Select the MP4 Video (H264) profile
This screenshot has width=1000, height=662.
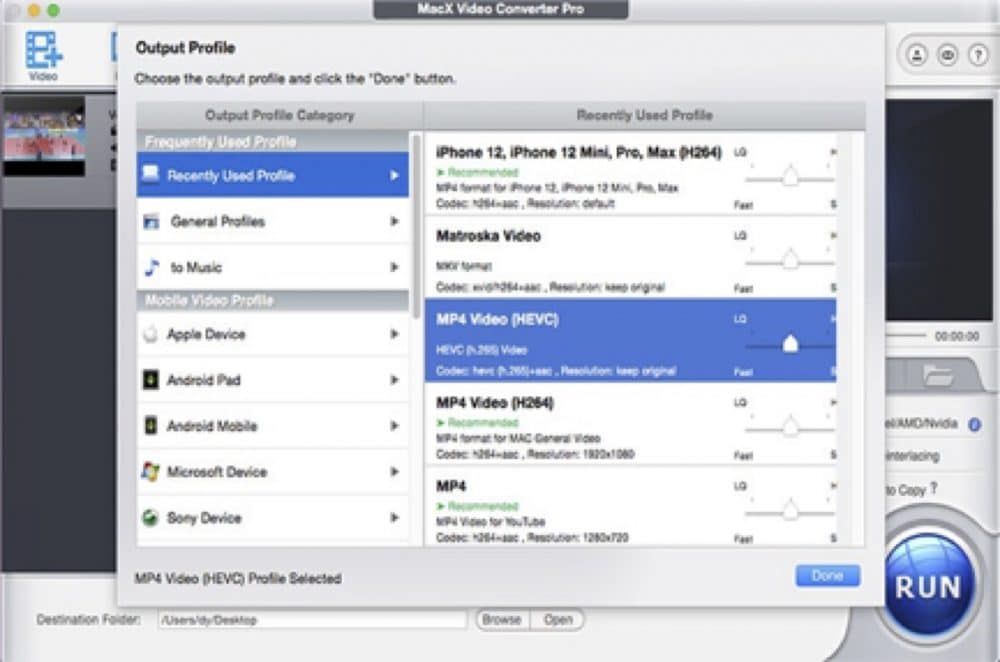pyautogui.click(x=630, y=425)
